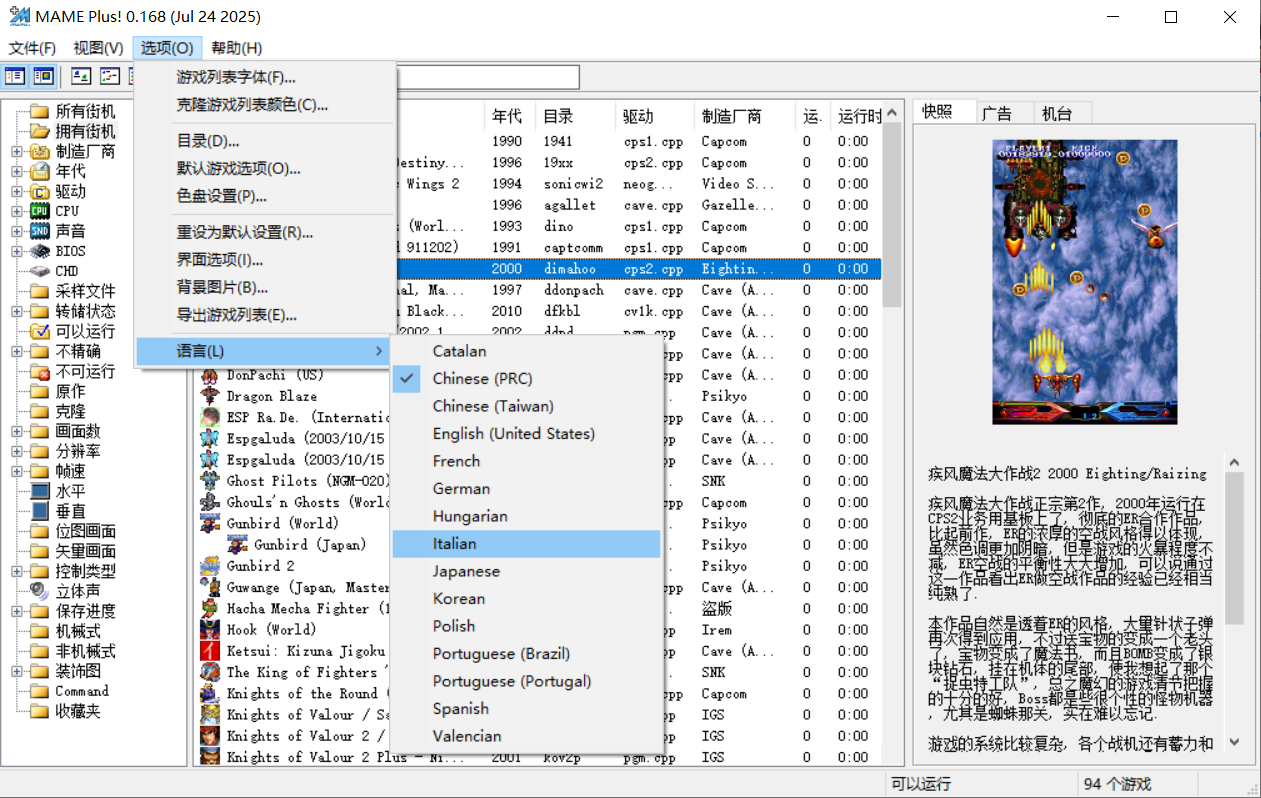Click the BIOS chip icon in folder tree
This screenshot has height=798, width=1261.
coord(39,251)
